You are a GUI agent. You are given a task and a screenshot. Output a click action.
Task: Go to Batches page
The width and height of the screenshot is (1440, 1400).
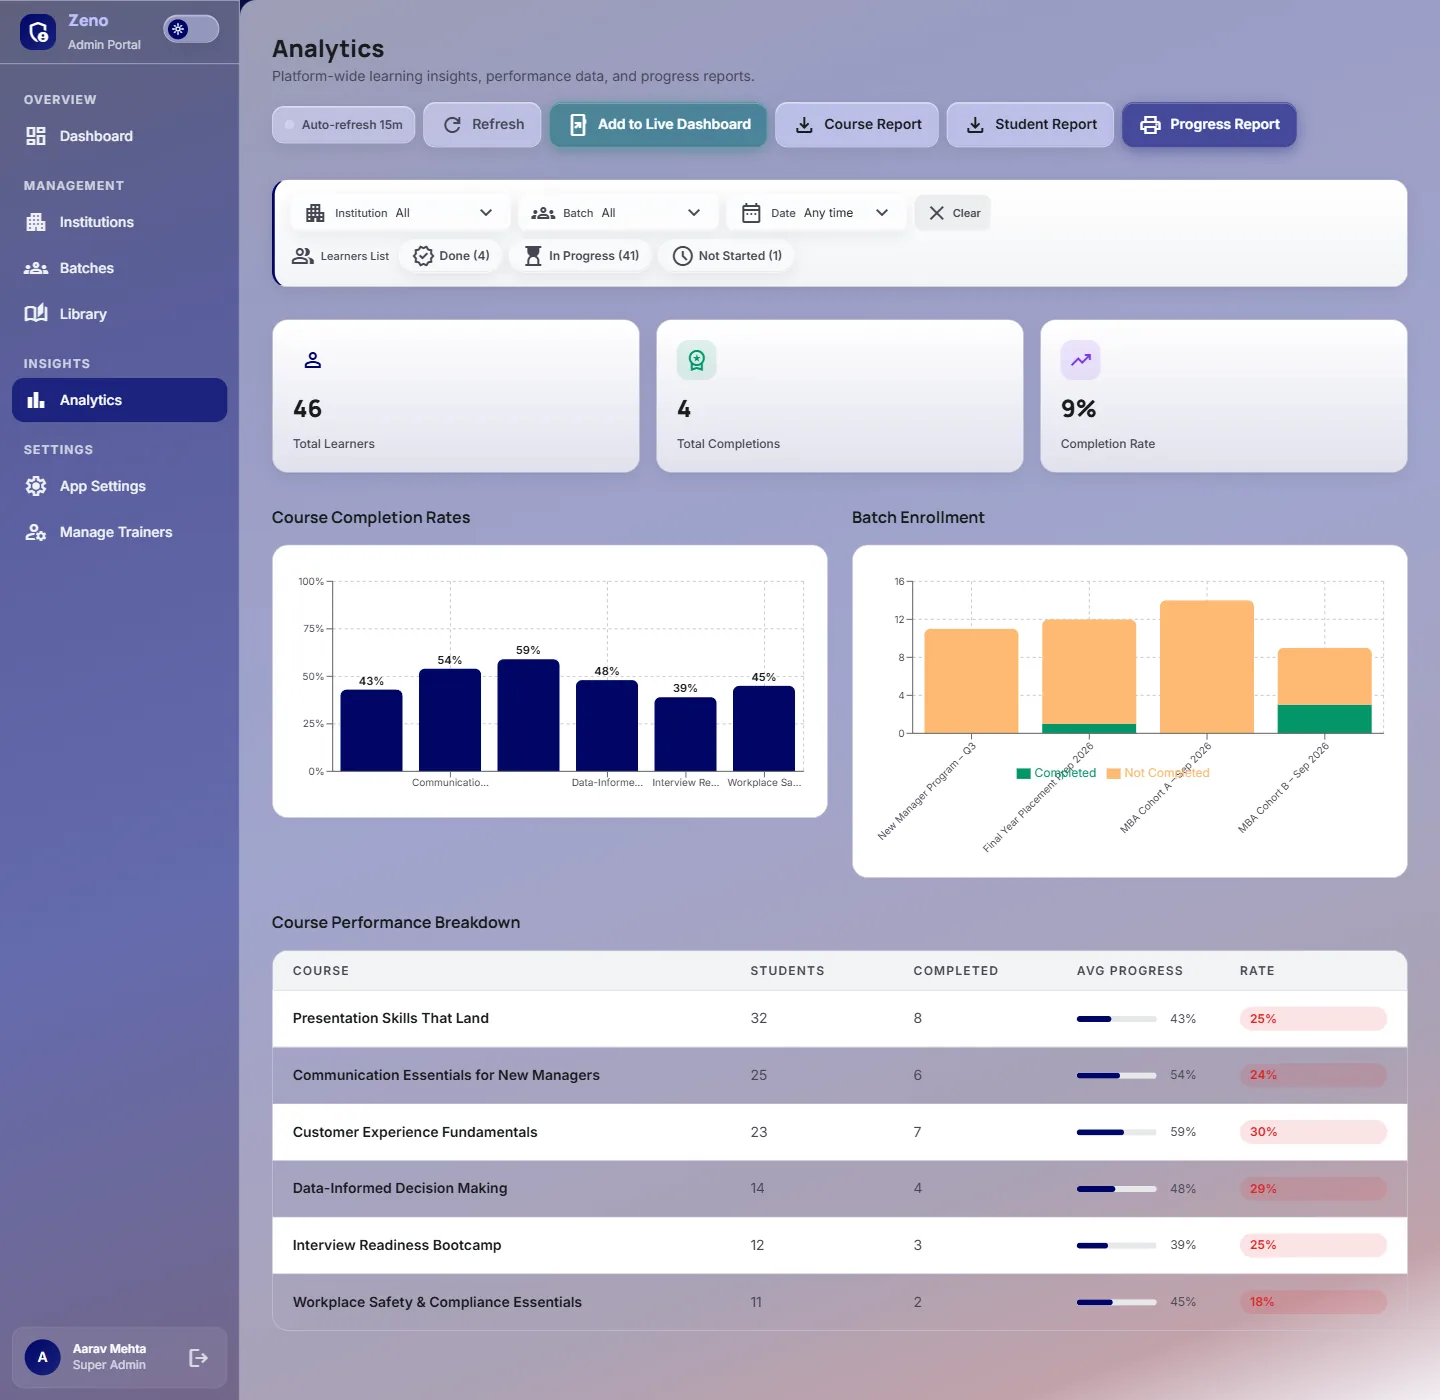(119, 268)
